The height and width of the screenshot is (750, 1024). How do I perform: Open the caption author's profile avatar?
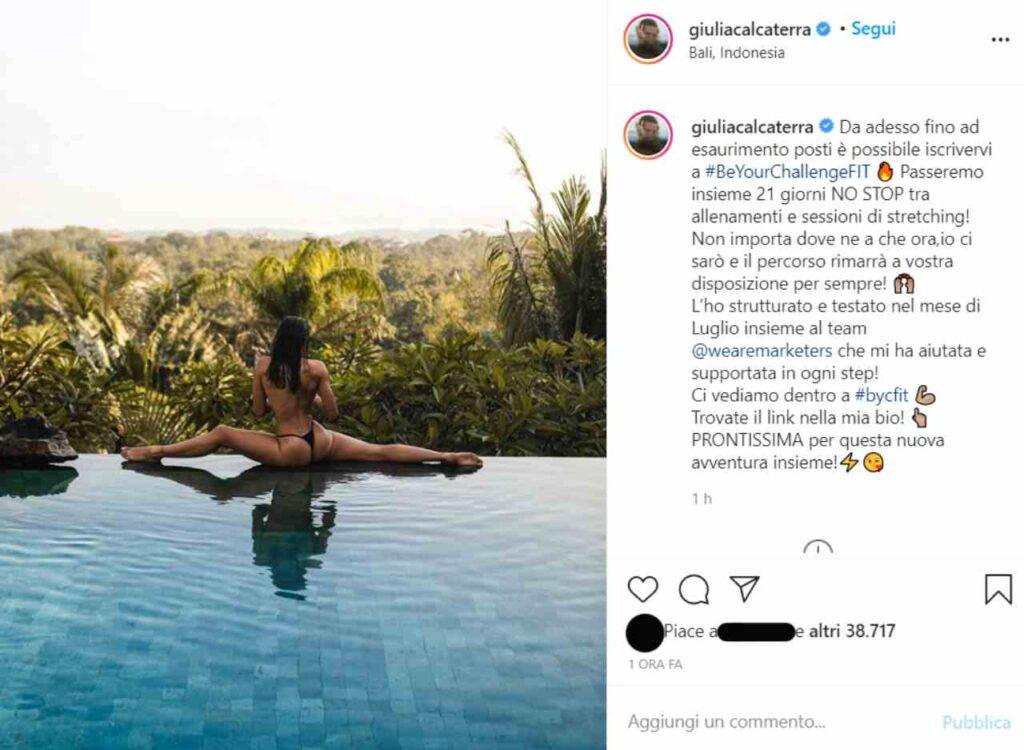pos(648,135)
